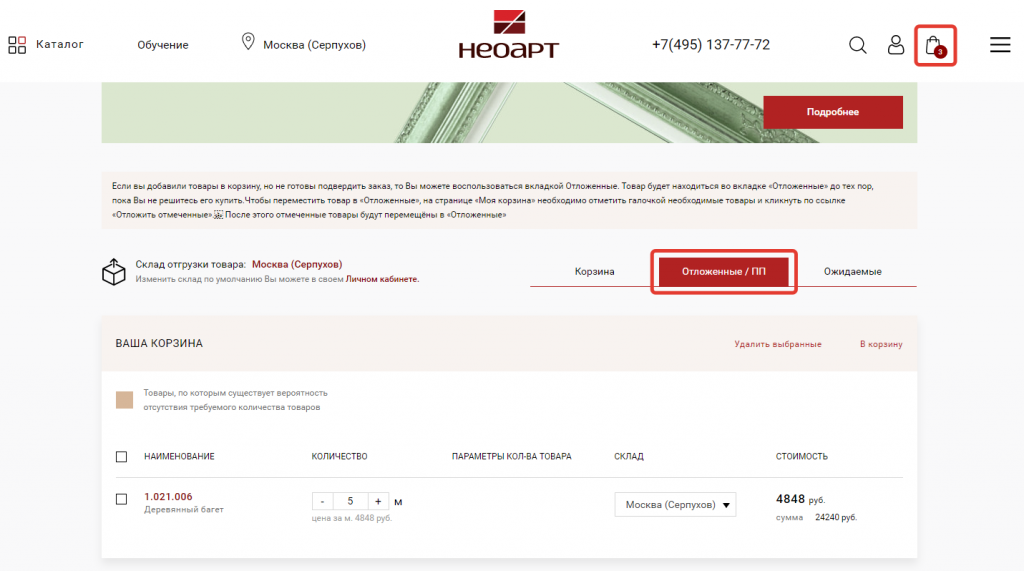The height and width of the screenshot is (571, 1024).
Task: Click the beige availability legend swatch
Action: click(x=124, y=400)
